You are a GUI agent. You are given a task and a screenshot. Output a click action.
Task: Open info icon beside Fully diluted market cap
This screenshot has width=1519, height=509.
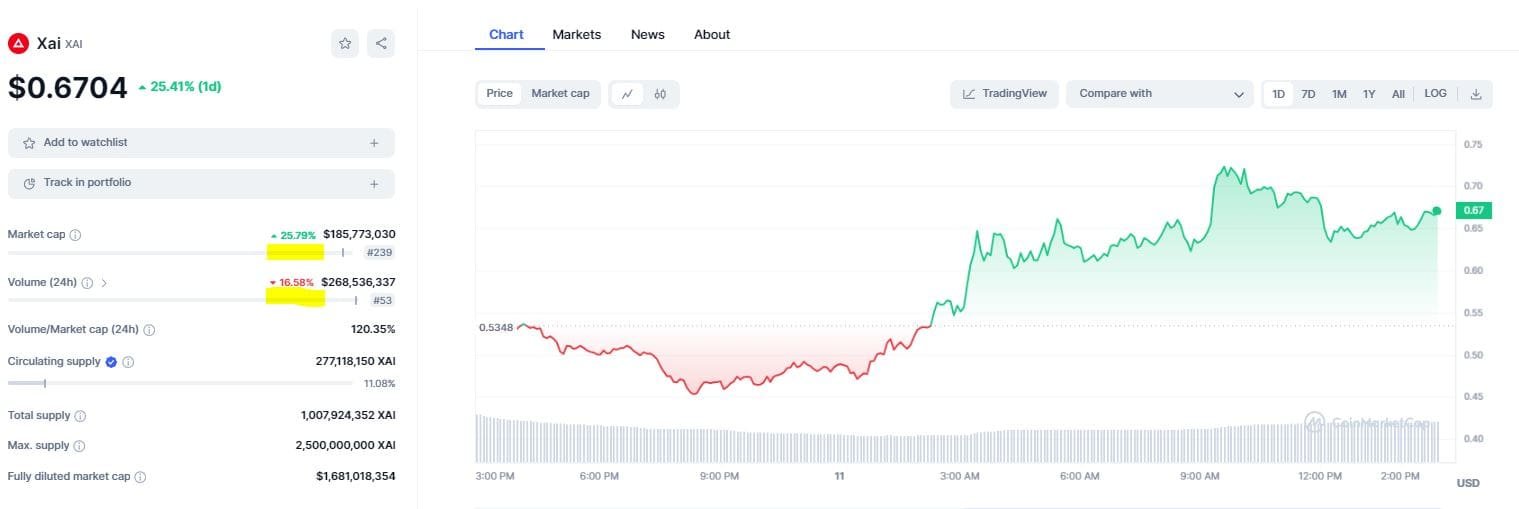pyautogui.click(x=140, y=477)
